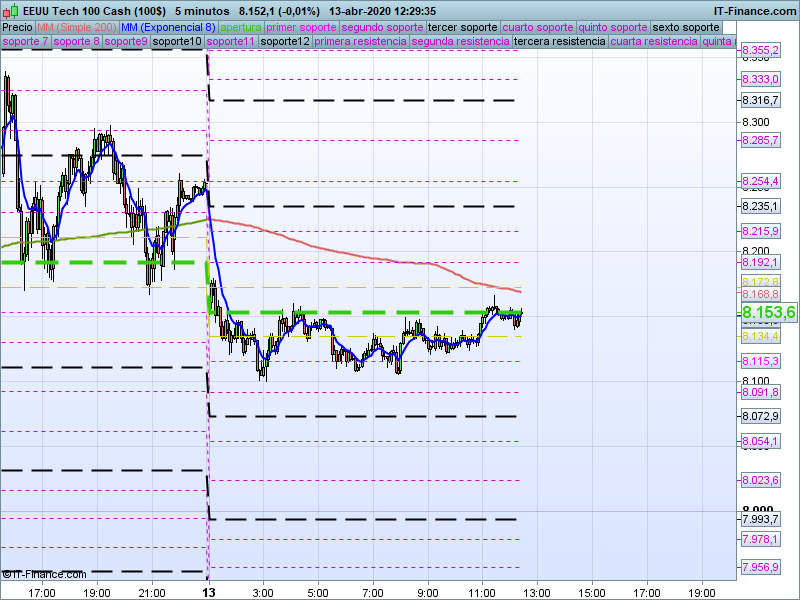Click the ©IT-Finance.com watermark at bottom left

[44, 574]
